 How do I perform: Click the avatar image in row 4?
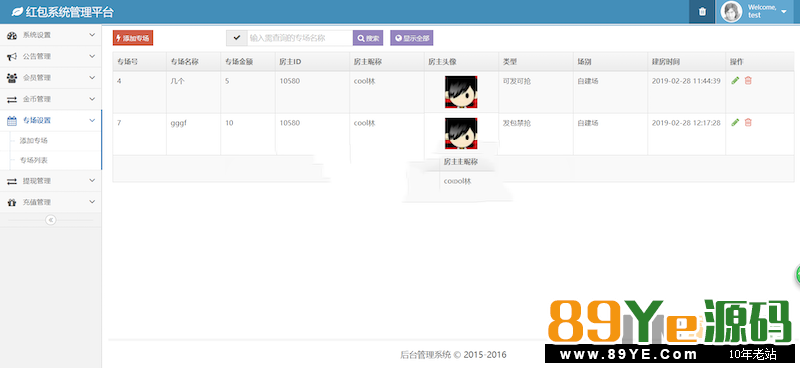(x=461, y=92)
